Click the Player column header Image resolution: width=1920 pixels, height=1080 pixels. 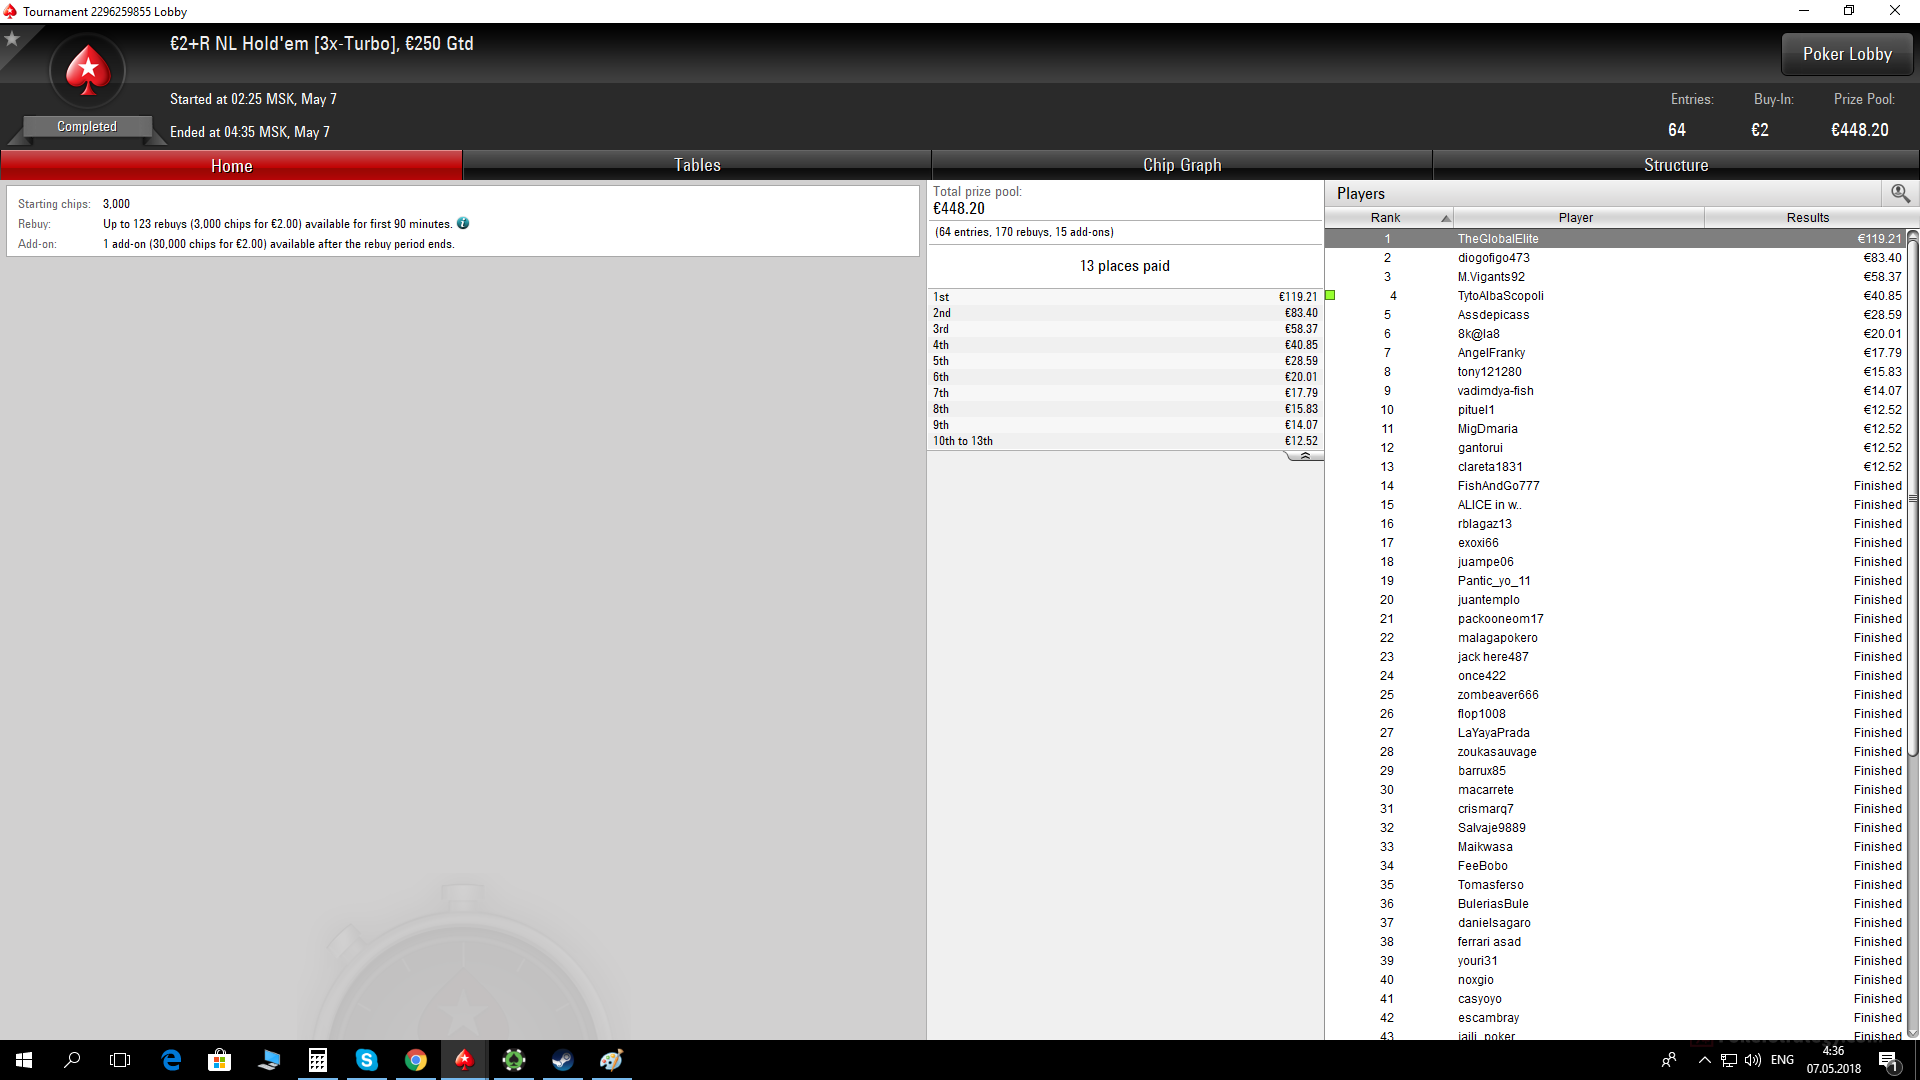point(1576,218)
